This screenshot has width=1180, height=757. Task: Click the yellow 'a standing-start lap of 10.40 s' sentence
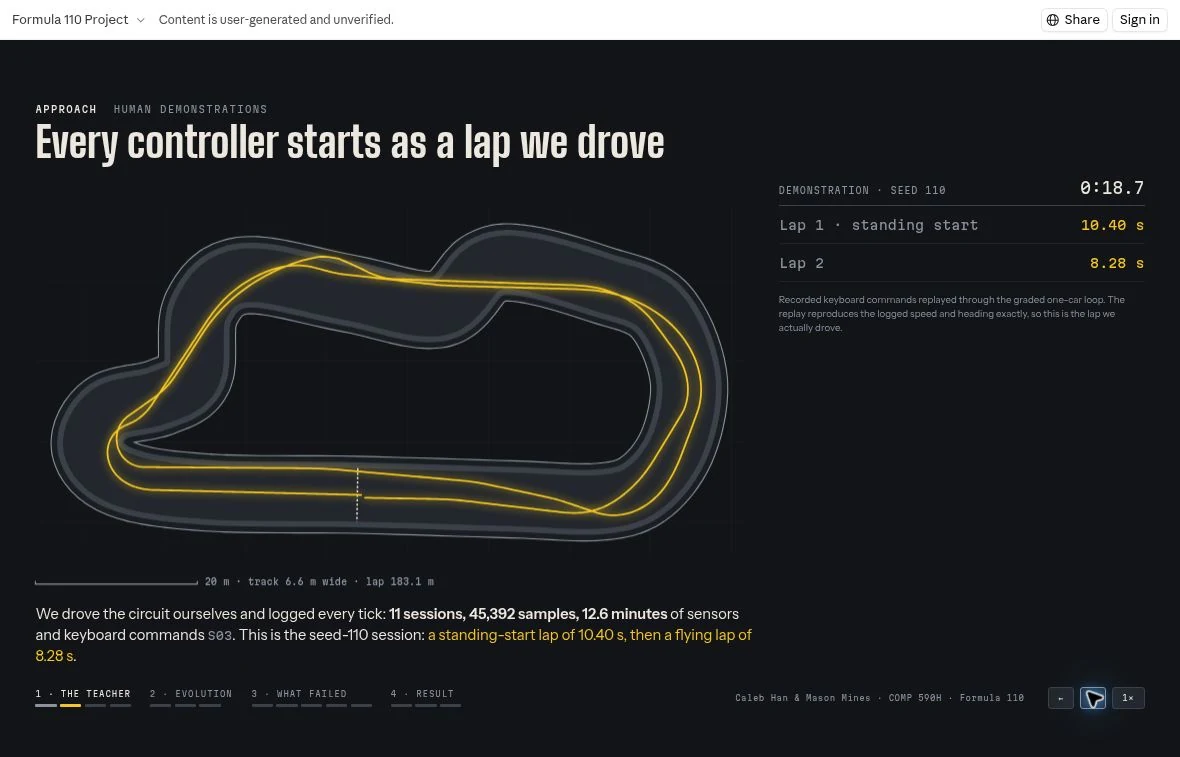click(x=527, y=635)
